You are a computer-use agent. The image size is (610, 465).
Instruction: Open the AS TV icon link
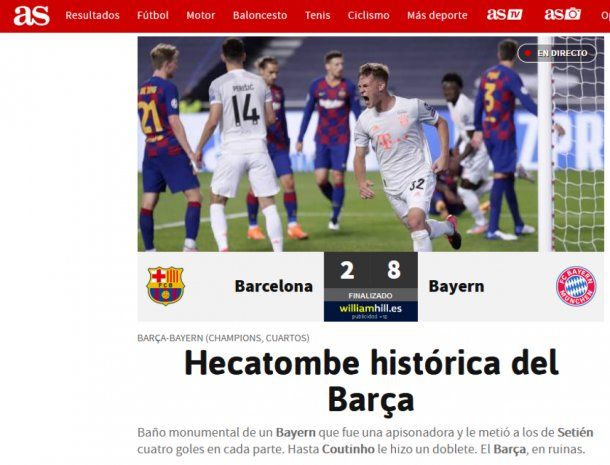coord(504,15)
